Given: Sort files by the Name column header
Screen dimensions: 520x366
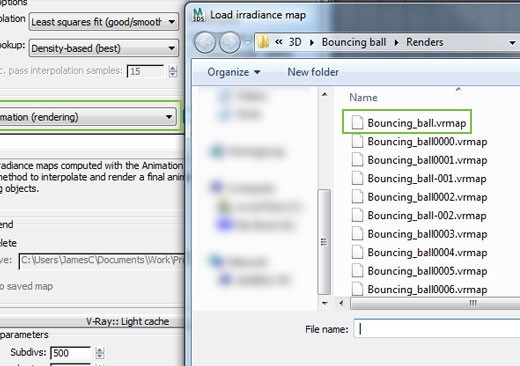Looking at the screenshot, I should click(363, 98).
